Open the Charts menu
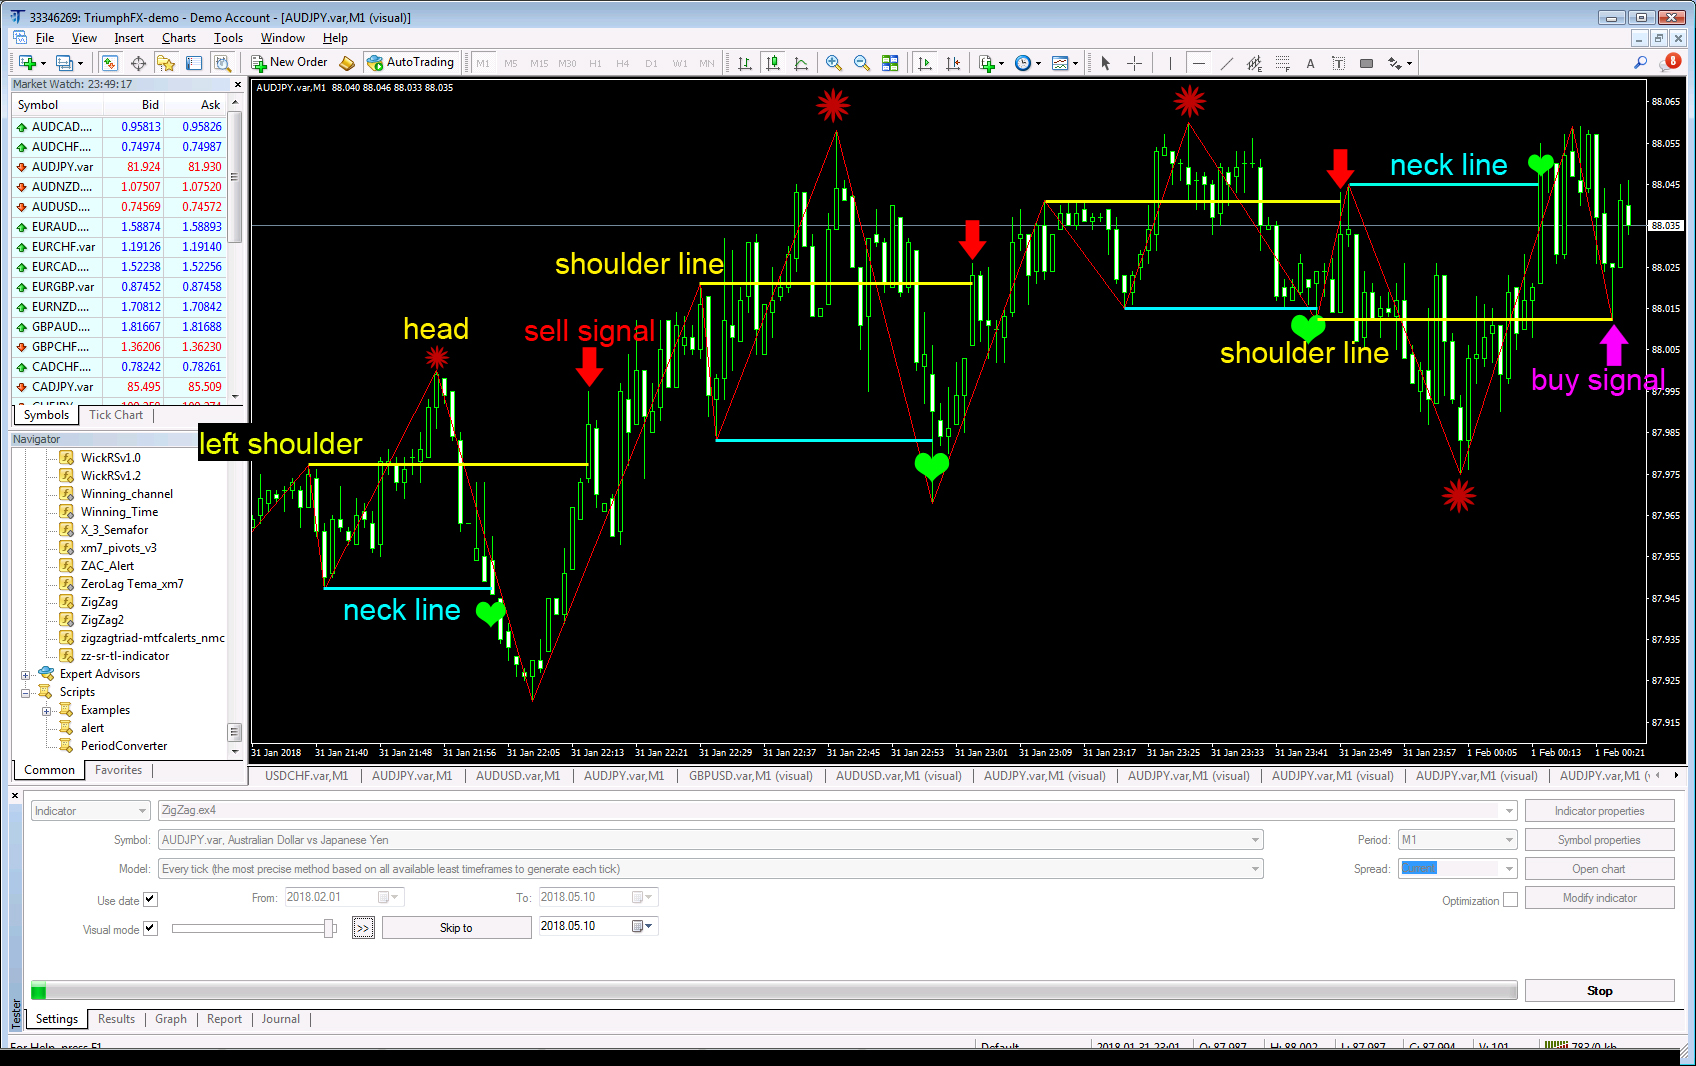1696x1066 pixels. click(178, 38)
